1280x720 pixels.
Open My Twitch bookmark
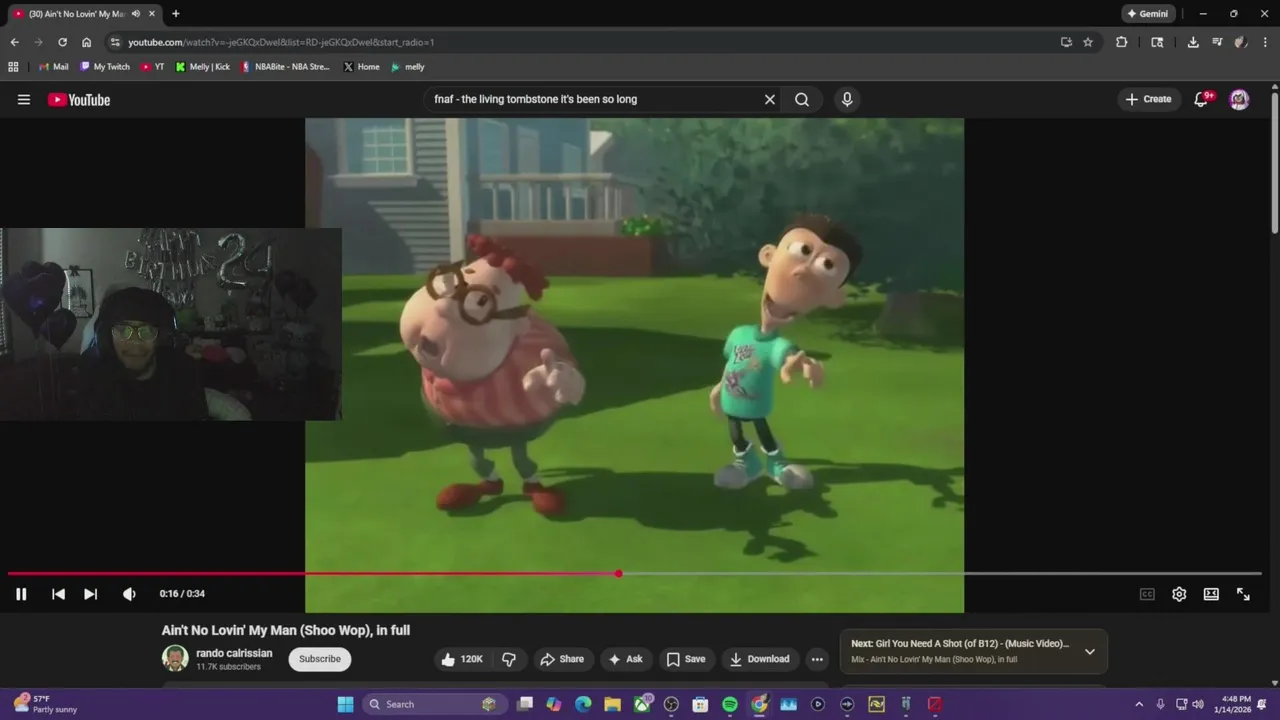coord(105,67)
